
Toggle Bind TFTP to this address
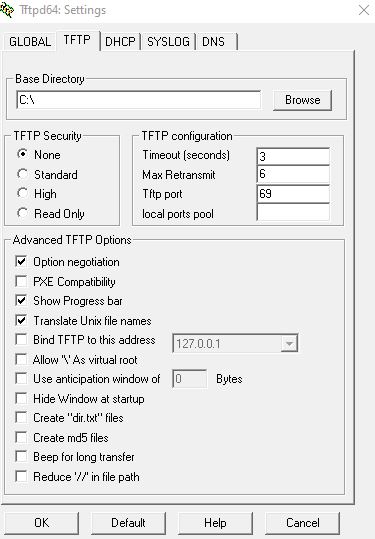pos(21,340)
